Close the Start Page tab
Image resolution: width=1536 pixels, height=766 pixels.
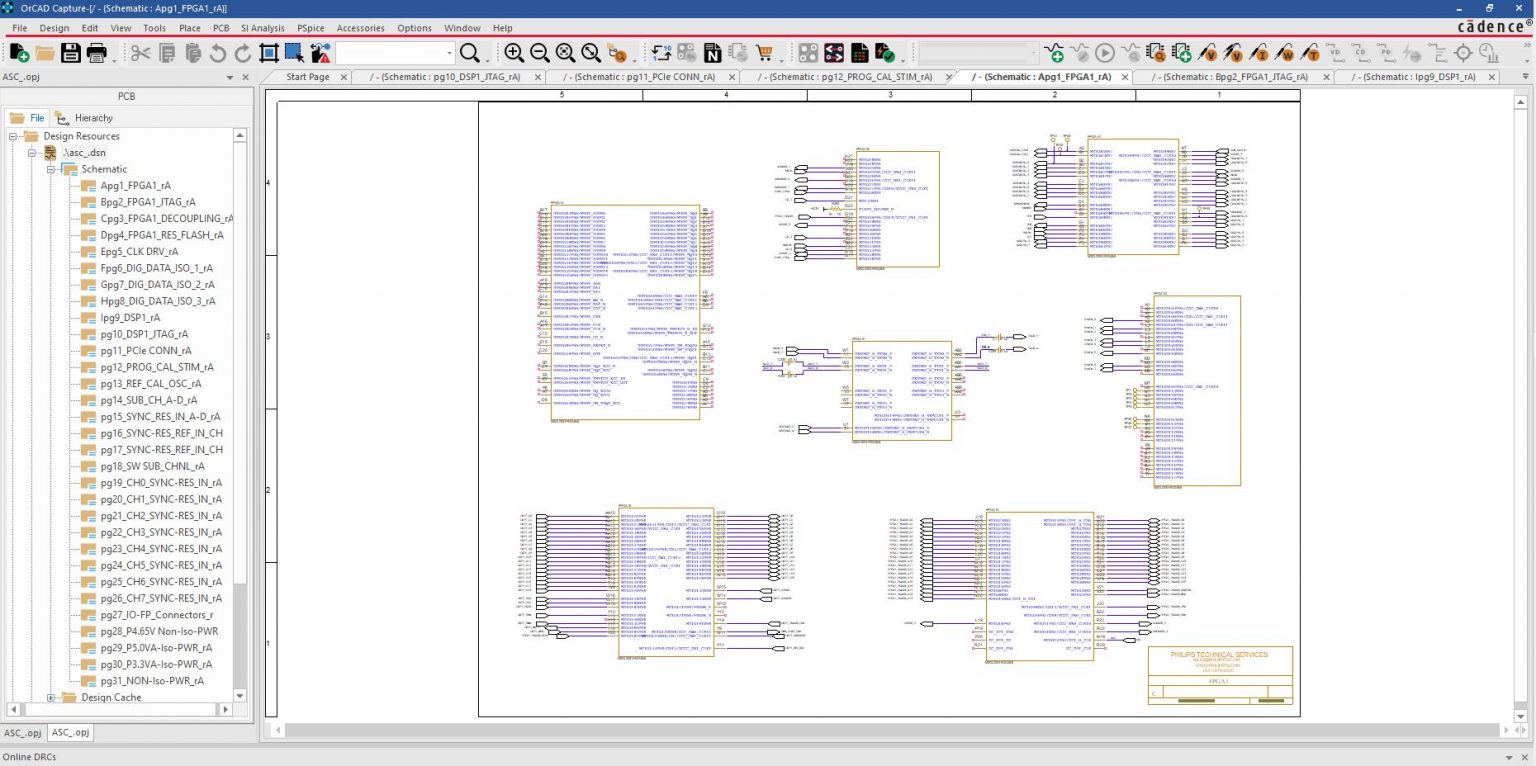pos(343,77)
